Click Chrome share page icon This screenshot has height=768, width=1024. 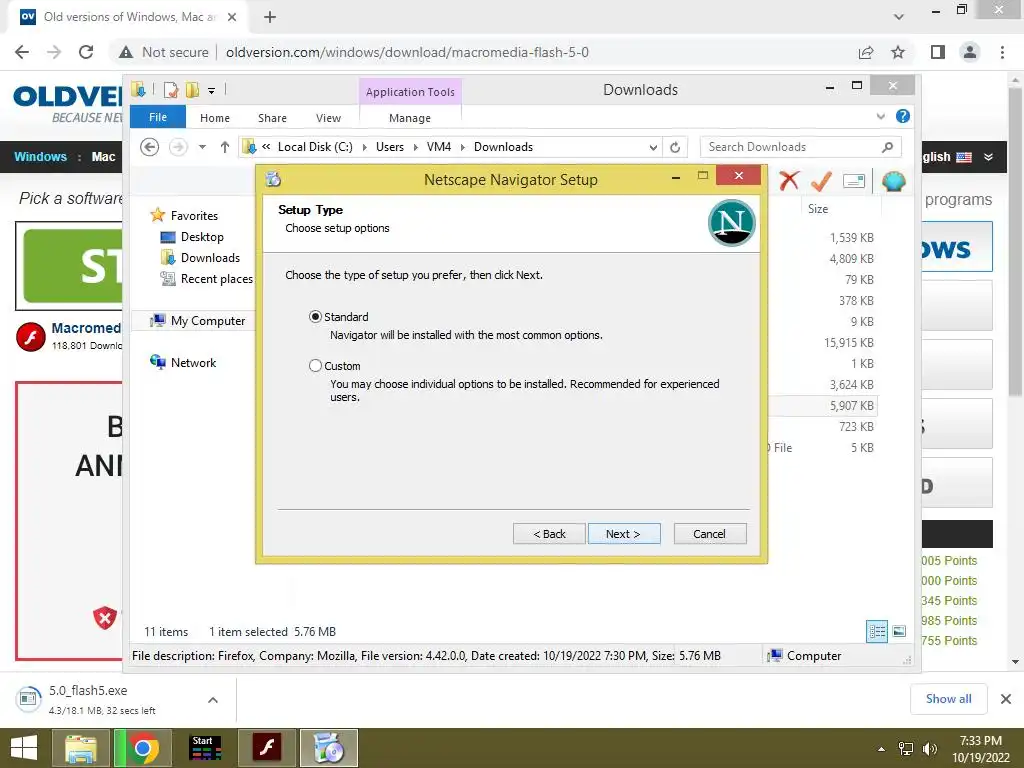click(x=866, y=52)
